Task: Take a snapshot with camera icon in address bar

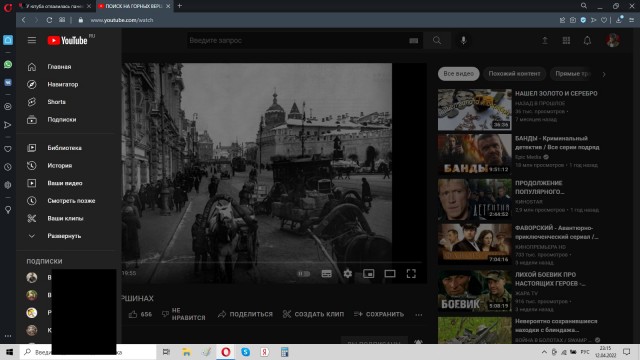Action: 573,20
